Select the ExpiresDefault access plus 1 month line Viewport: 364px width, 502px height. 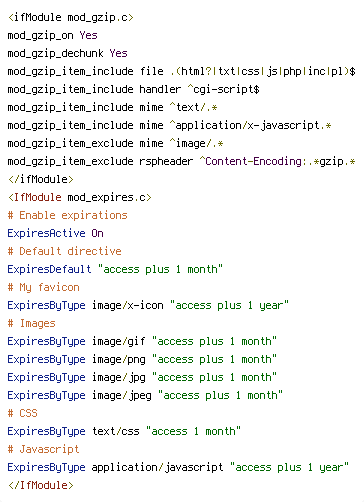[x=115, y=269]
